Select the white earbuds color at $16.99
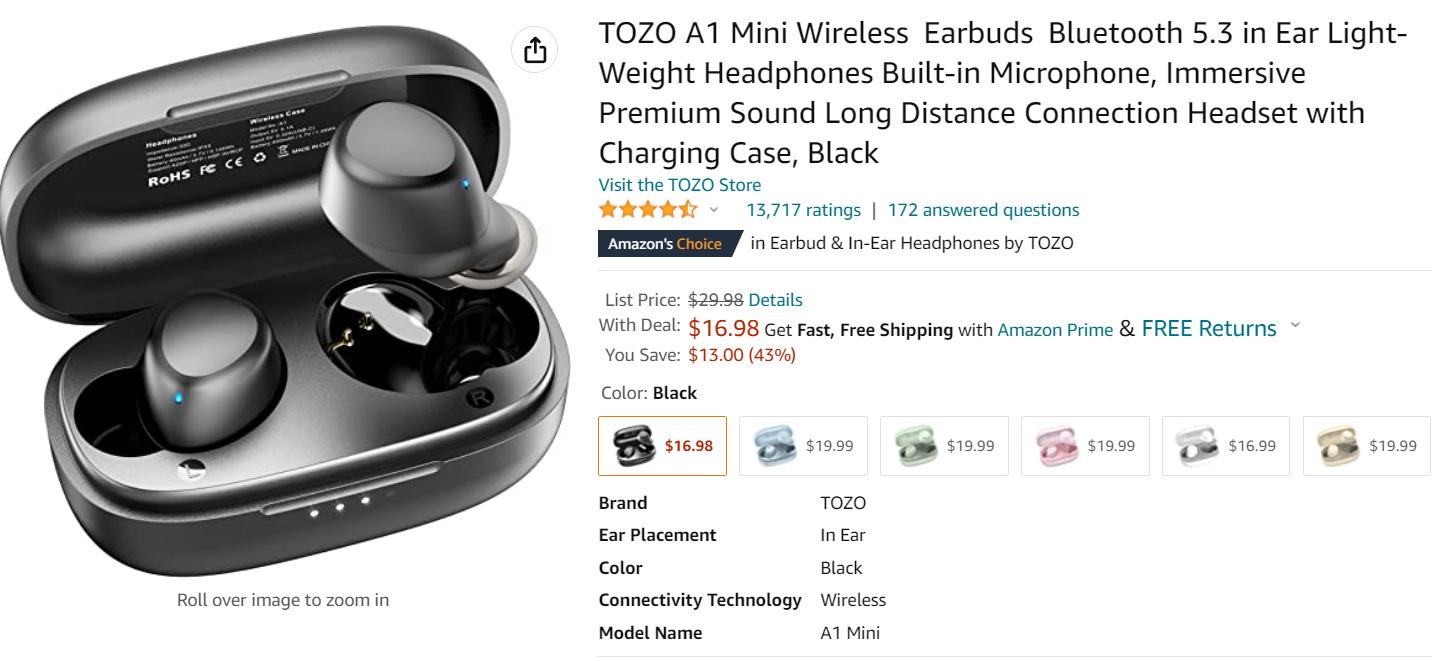This screenshot has height=661, width=1442. click(1226, 445)
